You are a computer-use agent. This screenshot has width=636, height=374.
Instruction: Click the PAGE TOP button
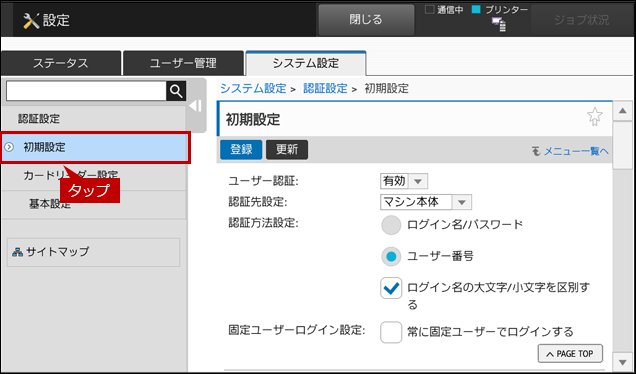(x=570, y=354)
